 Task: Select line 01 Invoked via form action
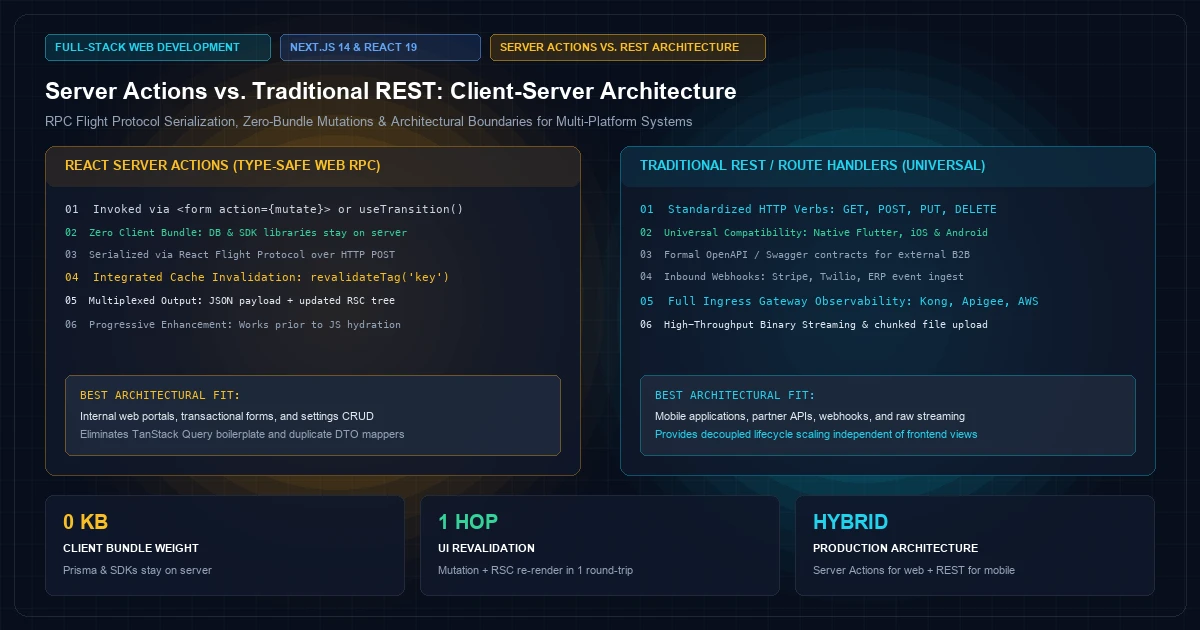pyautogui.click(x=264, y=209)
